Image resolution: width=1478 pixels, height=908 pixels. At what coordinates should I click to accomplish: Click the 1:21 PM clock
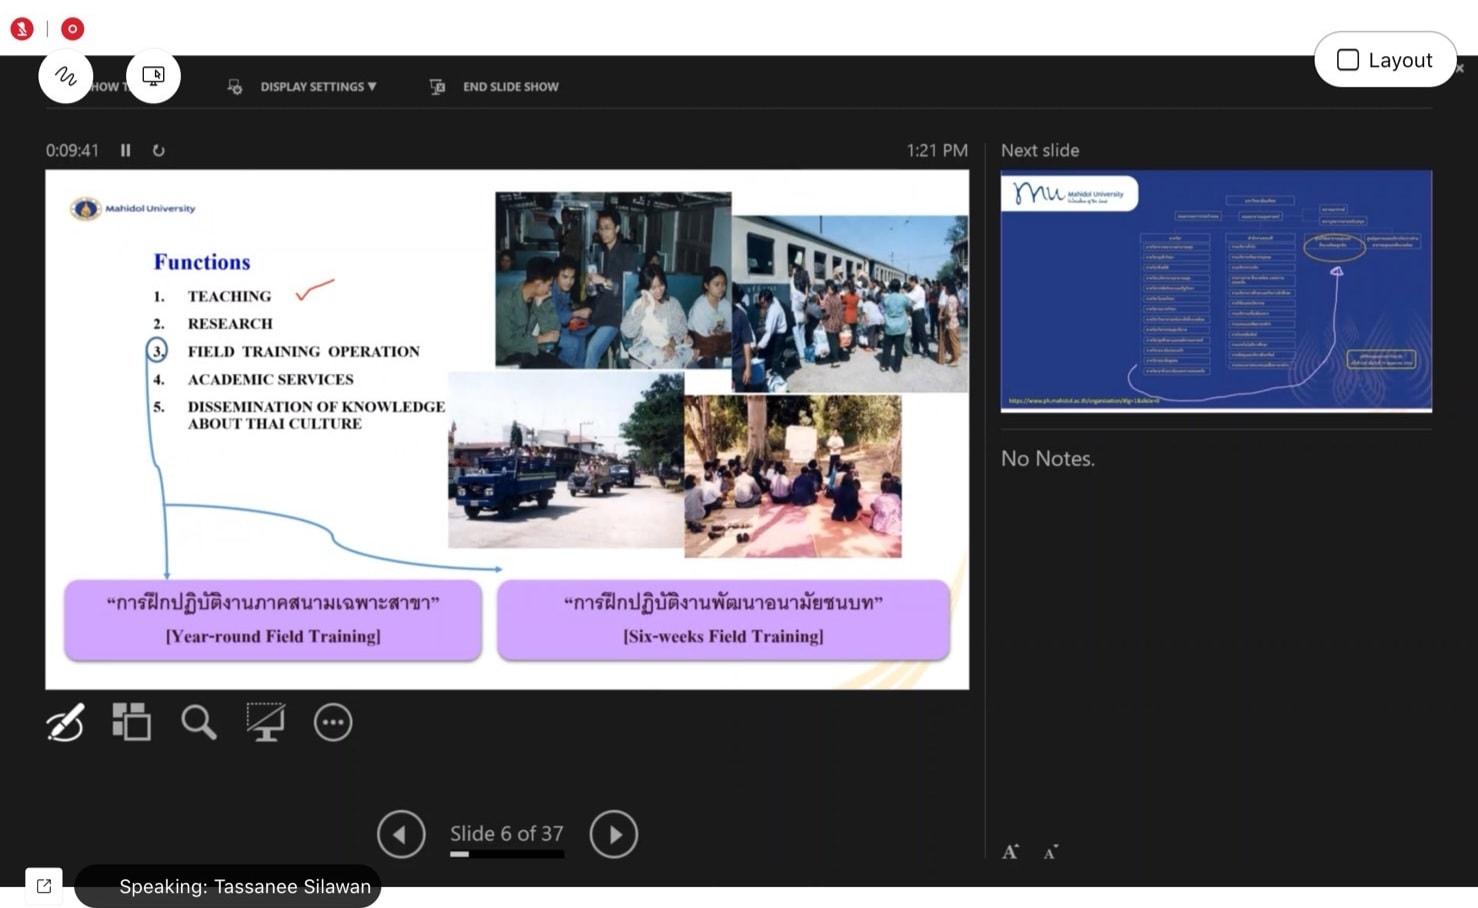[x=937, y=150]
